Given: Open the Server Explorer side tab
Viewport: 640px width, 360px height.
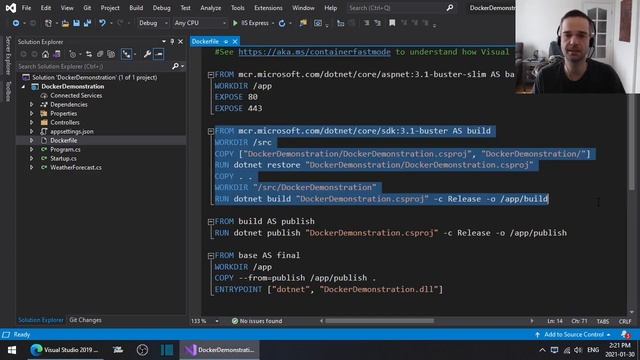Looking at the screenshot, I should (x=8, y=55).
